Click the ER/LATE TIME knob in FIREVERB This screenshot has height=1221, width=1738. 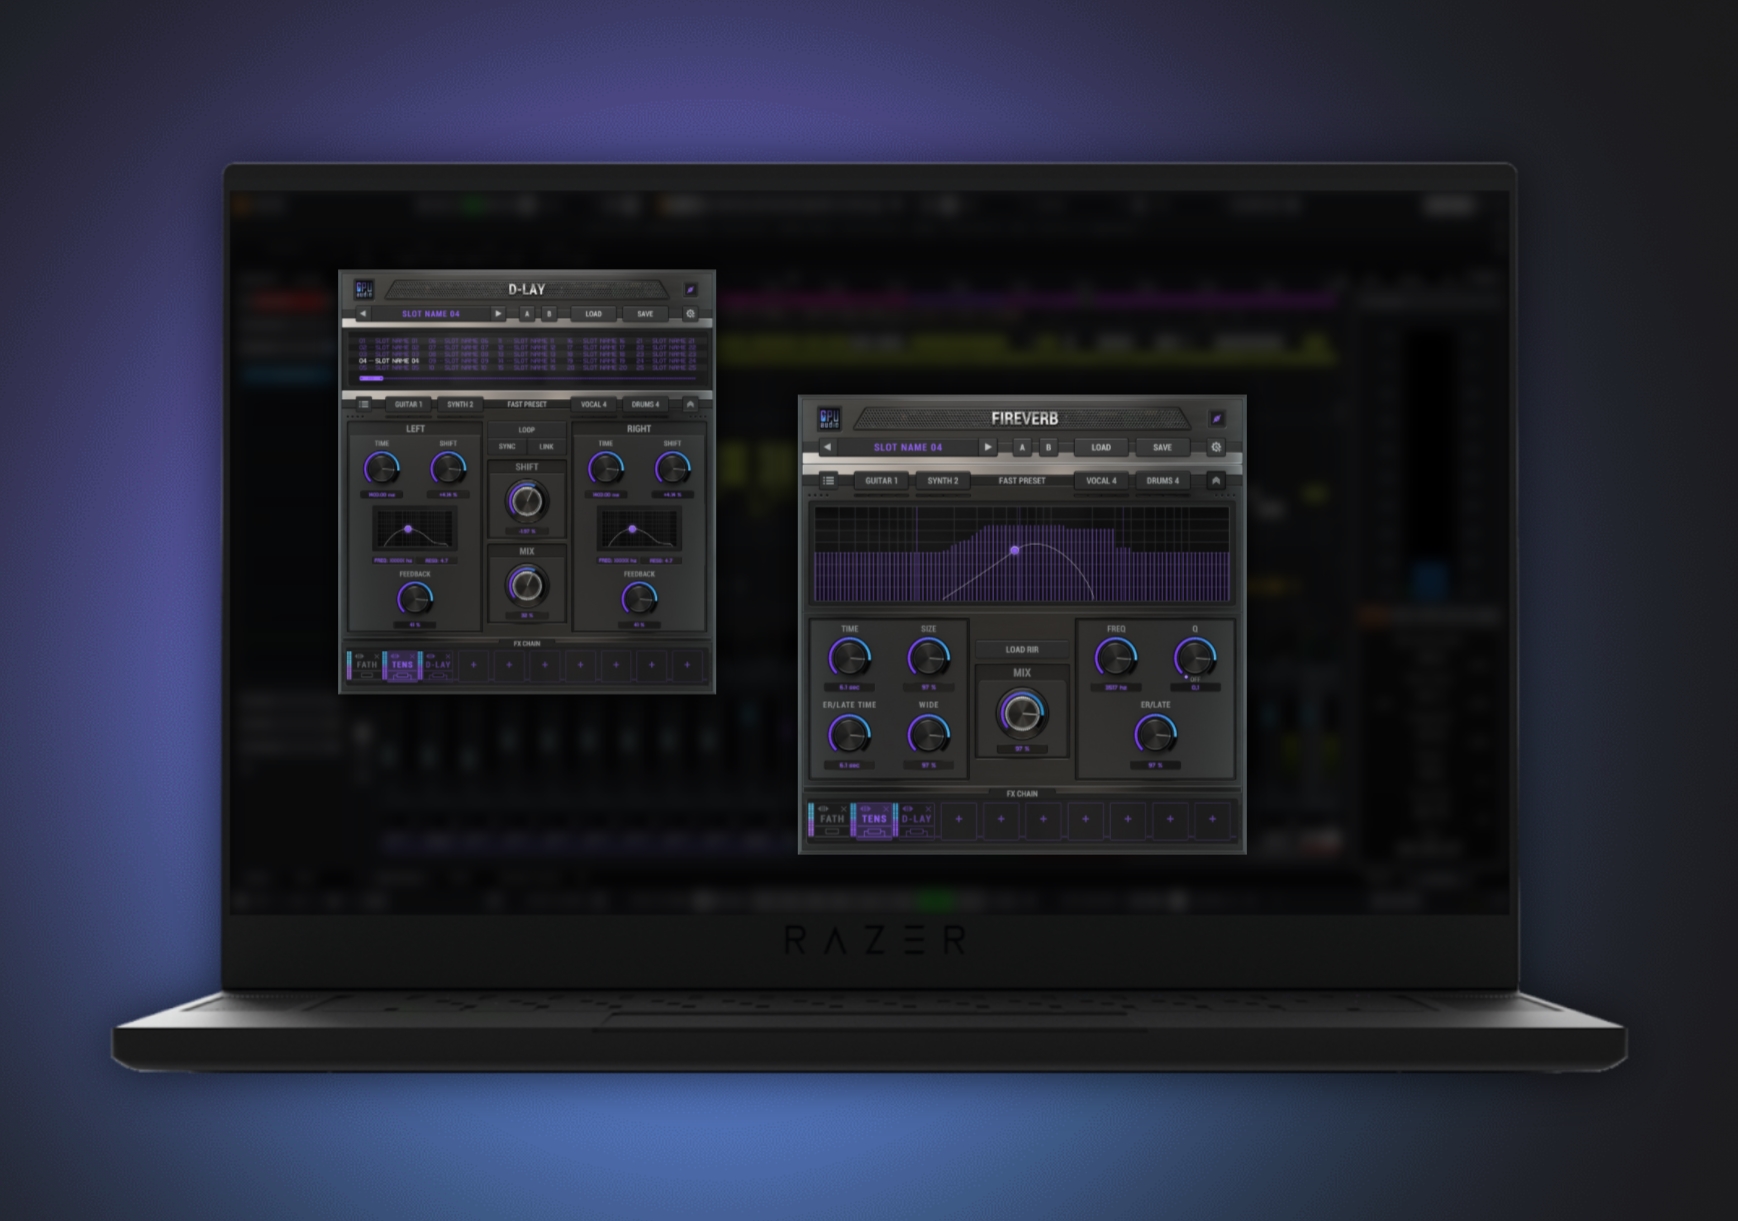850,735
